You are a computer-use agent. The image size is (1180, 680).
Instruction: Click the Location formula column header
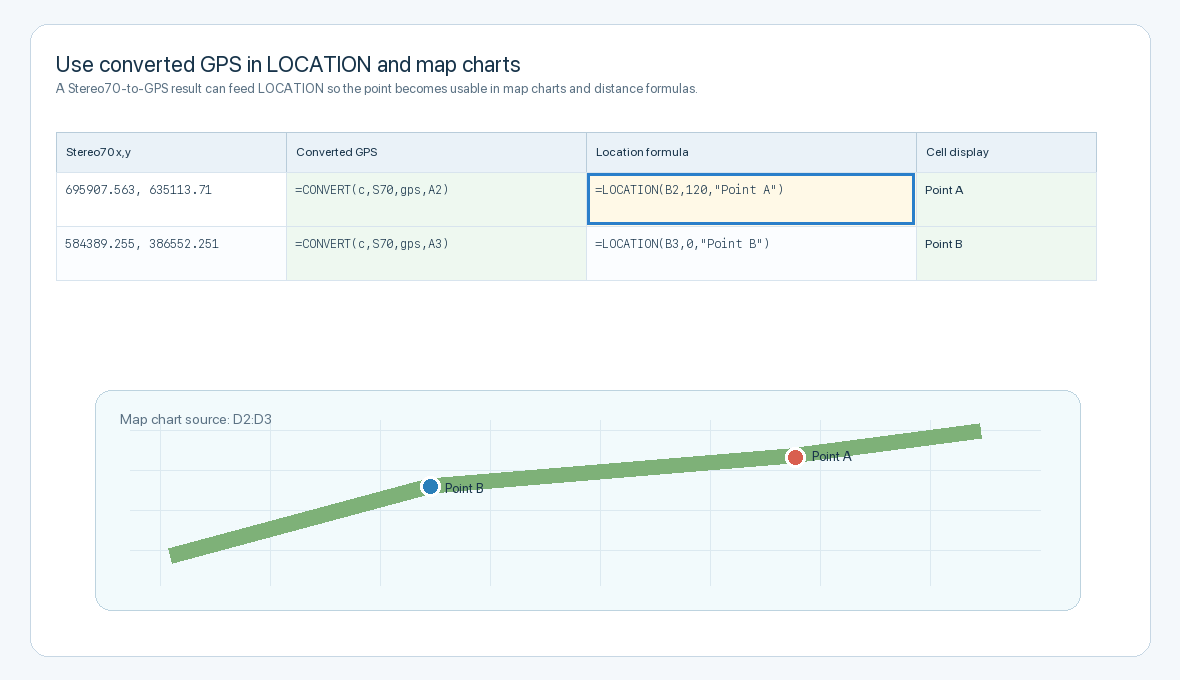coord(751,153)
